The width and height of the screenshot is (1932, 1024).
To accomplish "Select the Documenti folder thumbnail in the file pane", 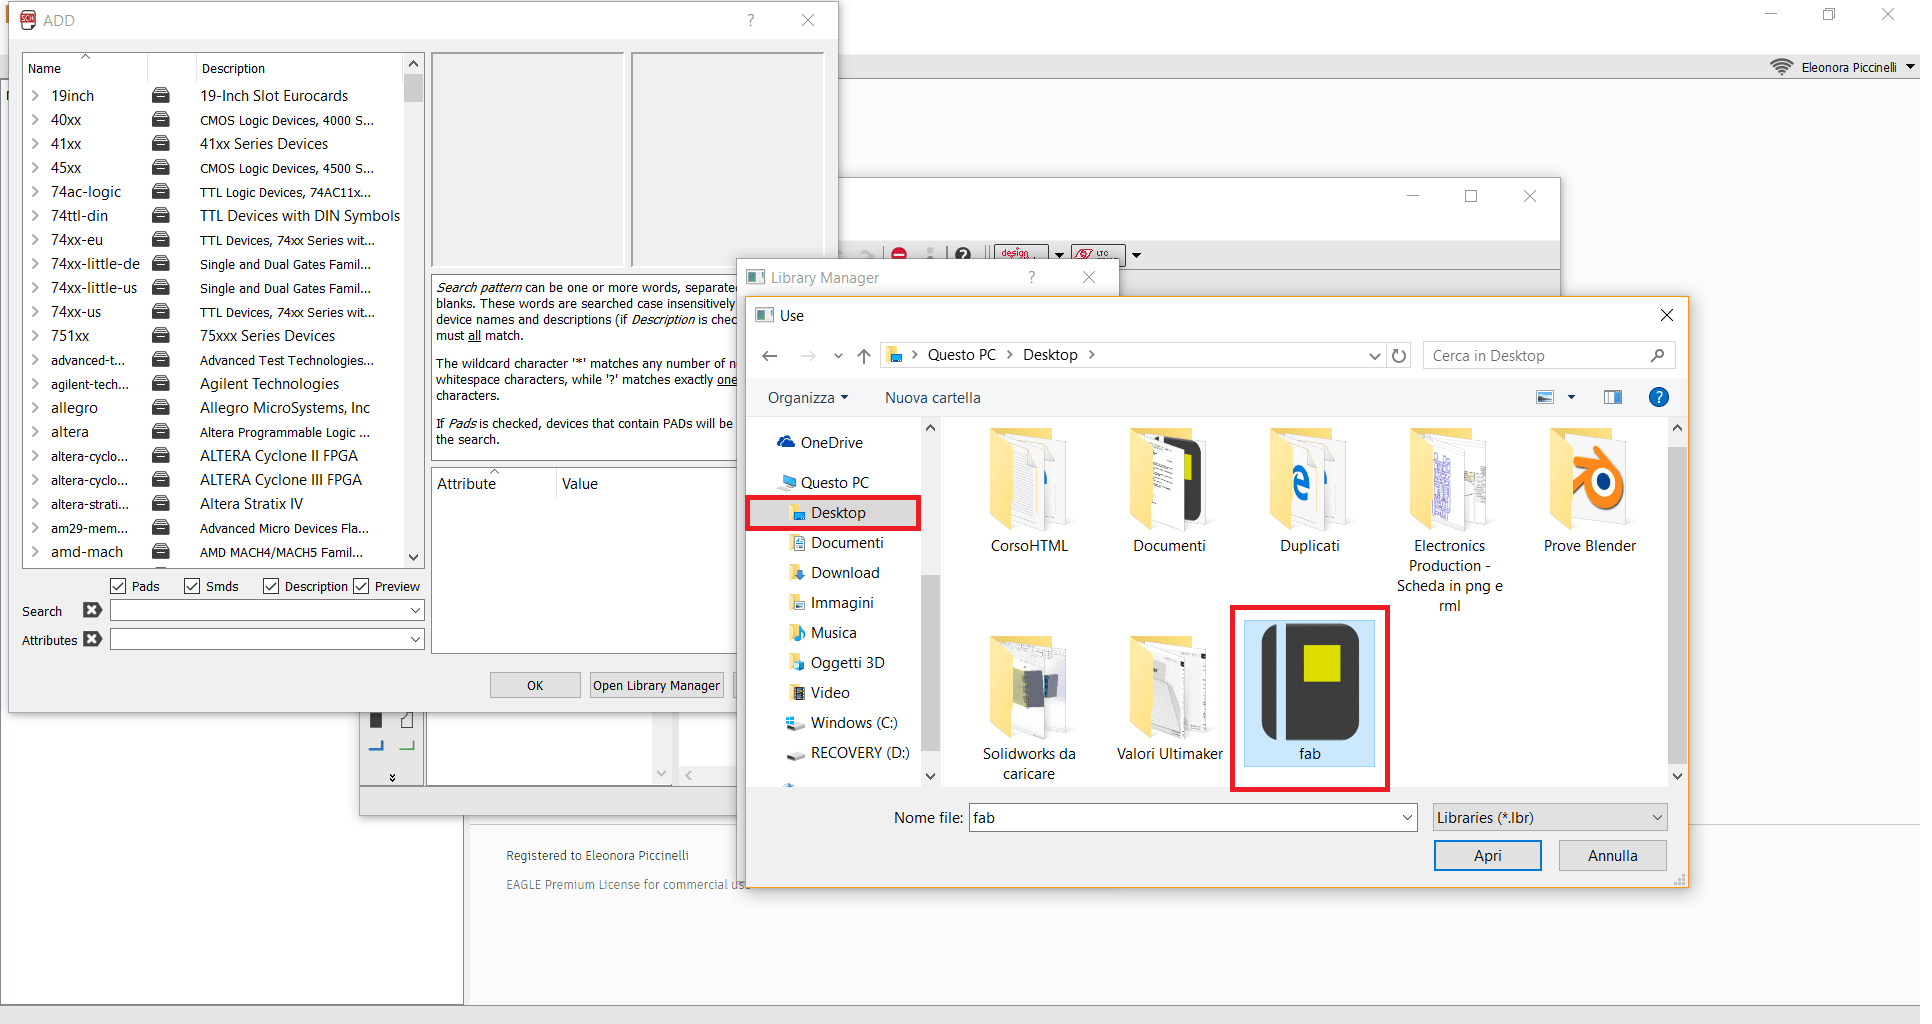I will click(x=1169, y=491).
